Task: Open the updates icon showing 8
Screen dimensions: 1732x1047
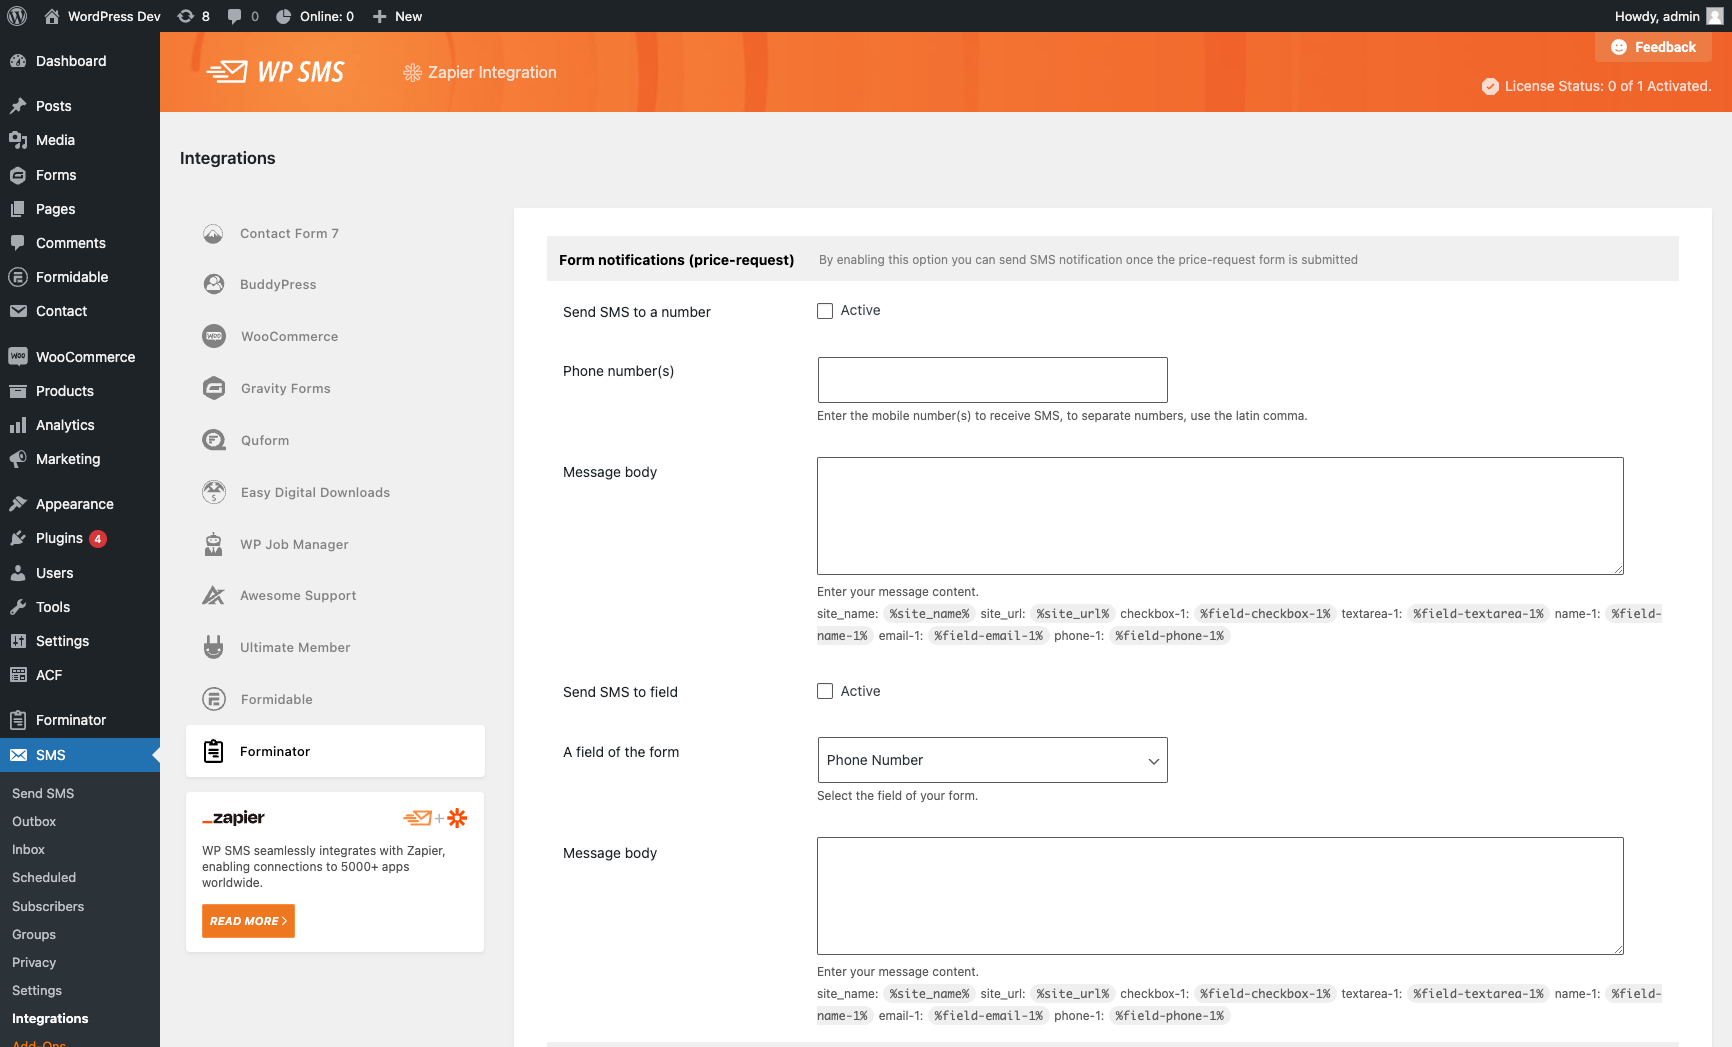Action: 186,16
